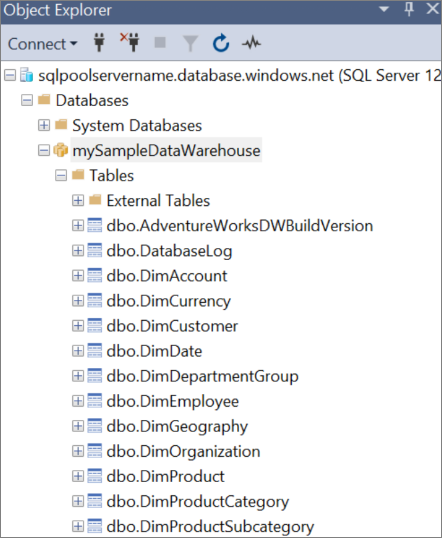
Task: Select the Tables tree label
Action: (112, 176)
